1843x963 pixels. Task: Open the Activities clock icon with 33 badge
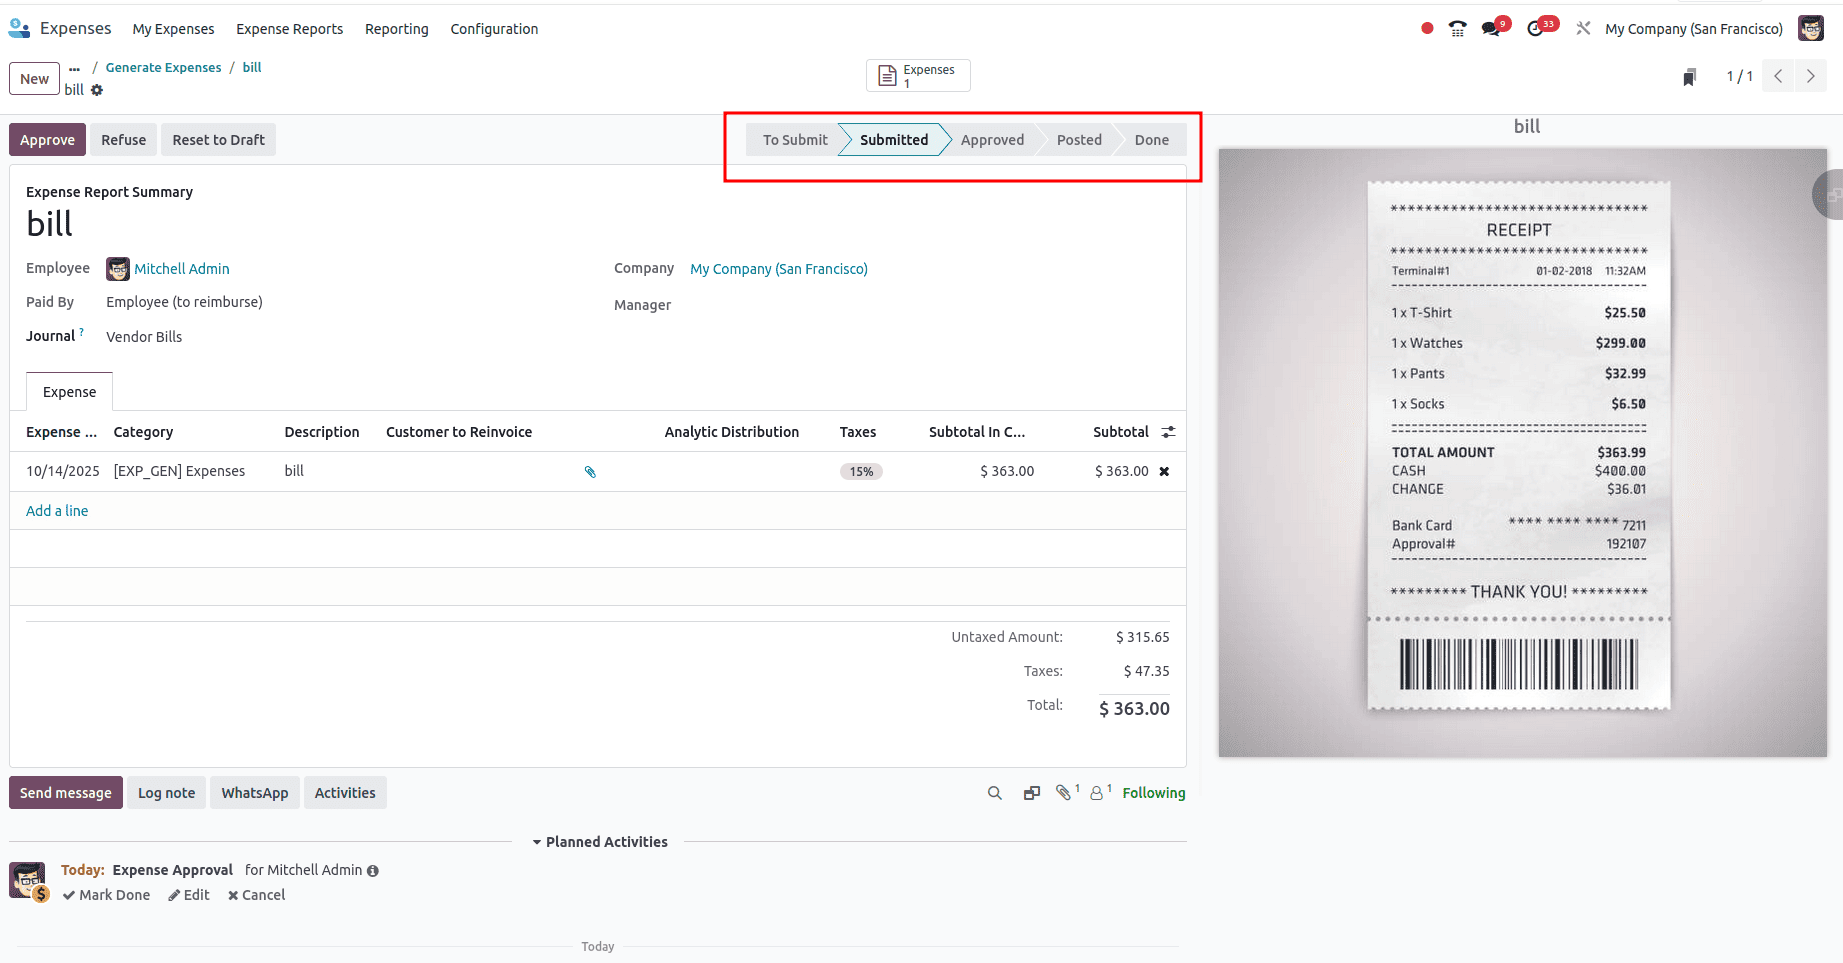pyautogui.click(x=1535, y=27)
